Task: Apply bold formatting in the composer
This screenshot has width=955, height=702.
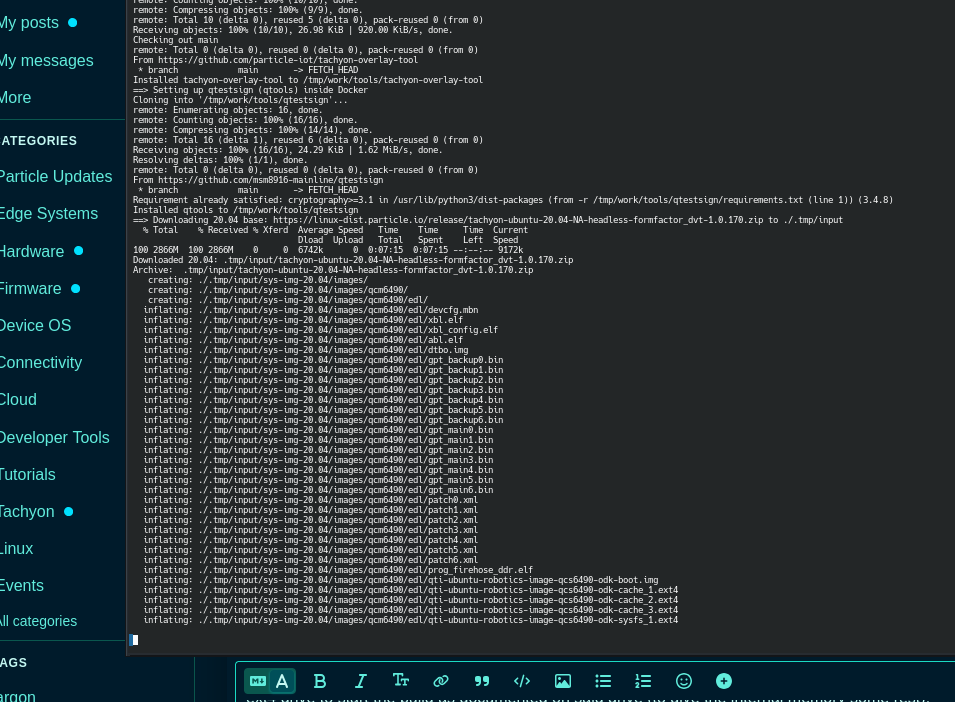Action: pos(320,681)
